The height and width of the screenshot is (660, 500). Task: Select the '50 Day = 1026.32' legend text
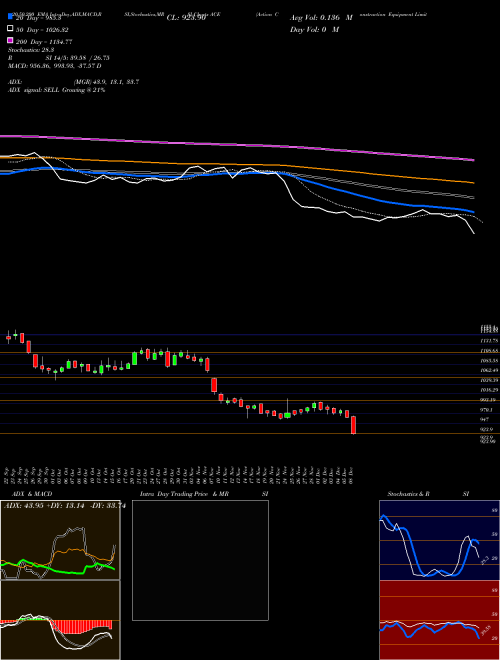click(42, 30)
